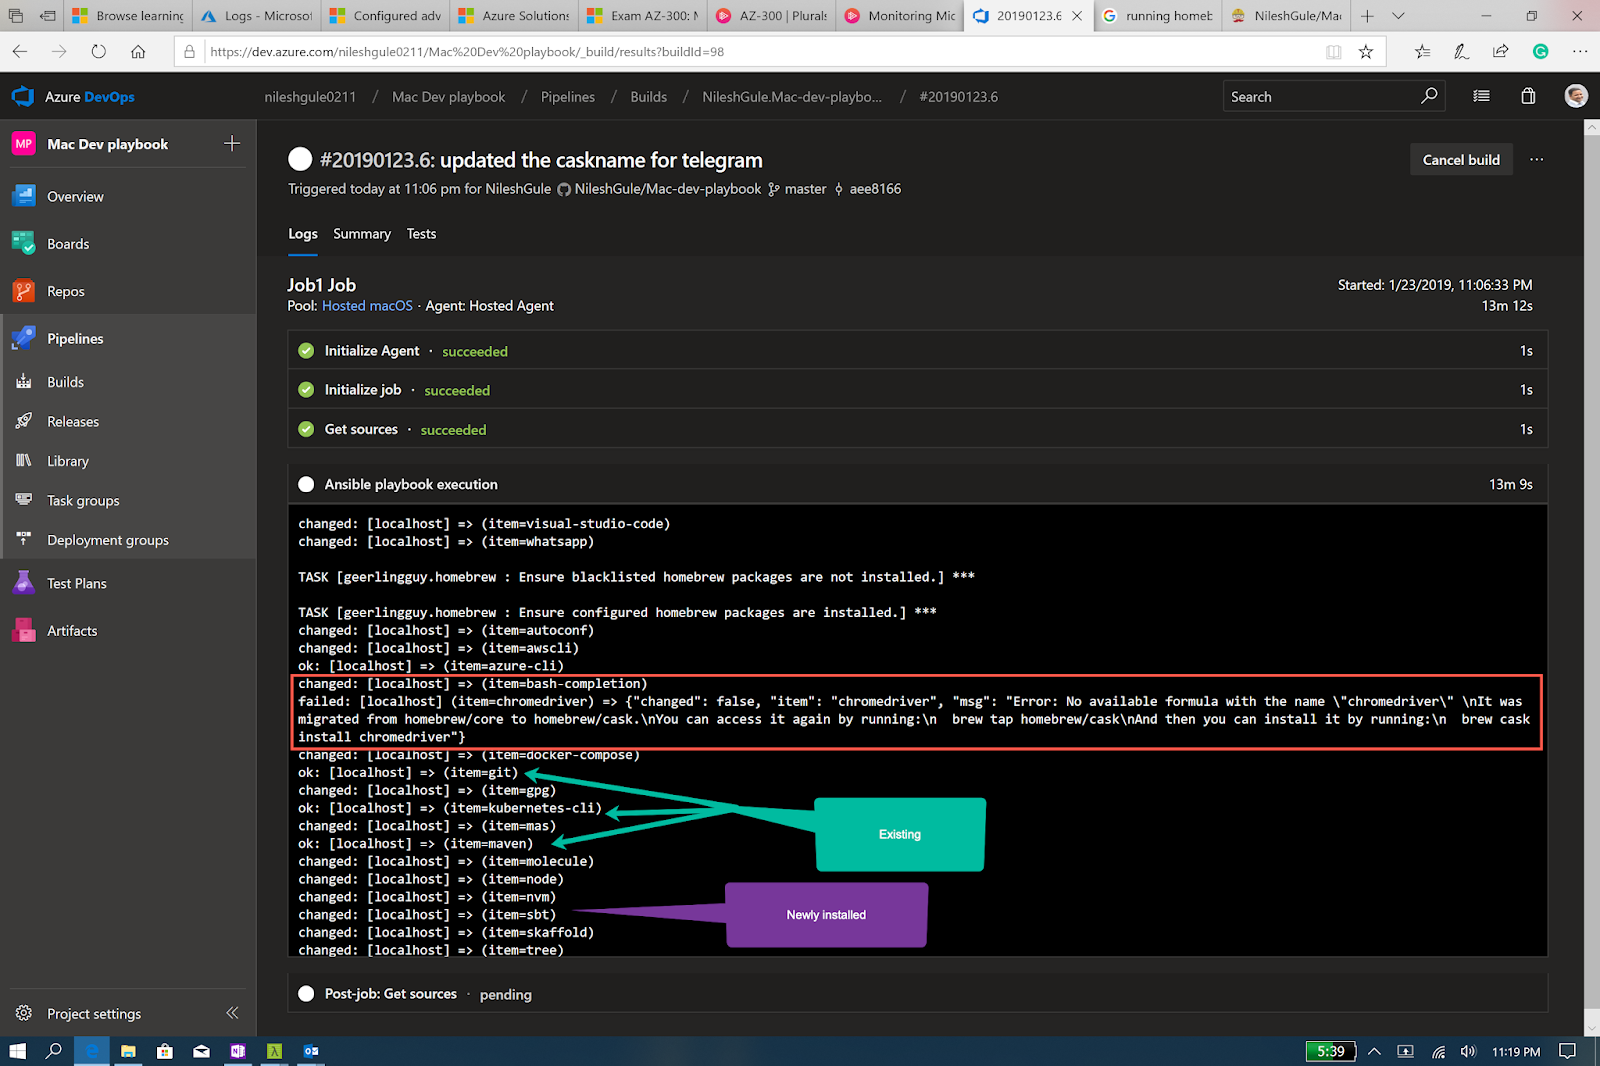Image resolution: width=1600 pixels, height=1066 pixels.
Task: Click the Cancel build button
Action: tap(1460, 159)
